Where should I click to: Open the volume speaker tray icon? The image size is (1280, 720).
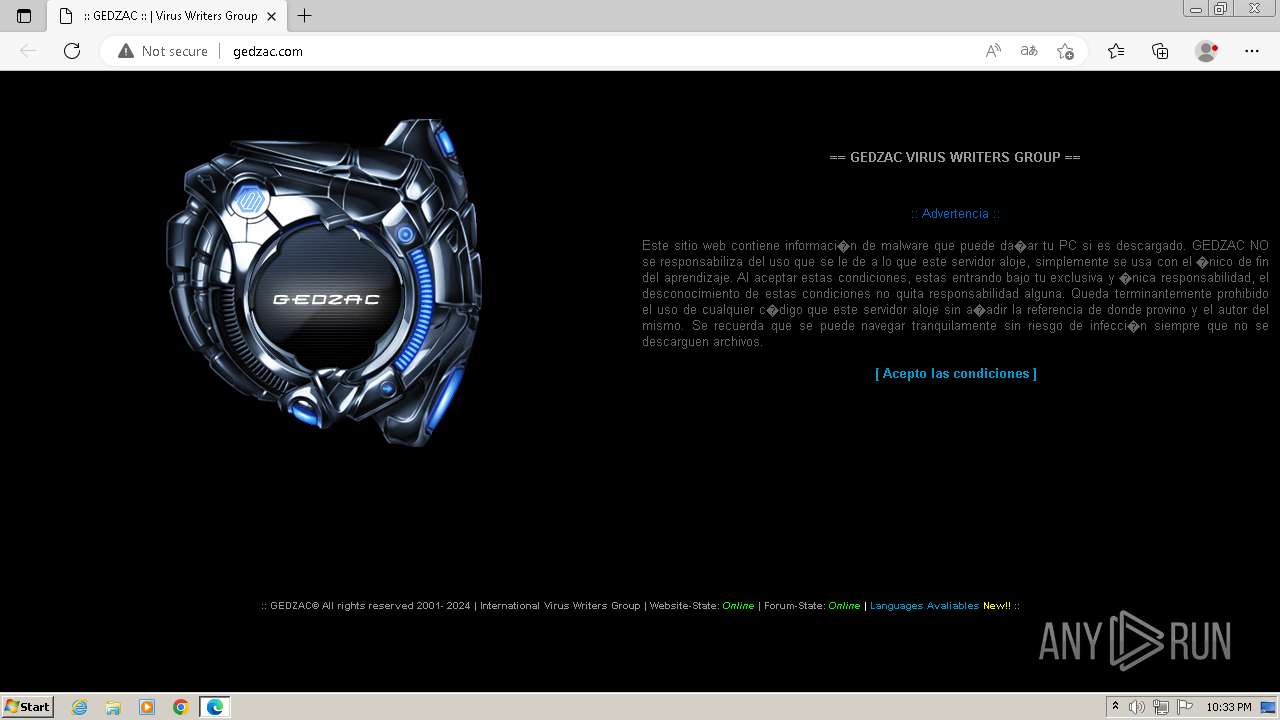[1137, 707]
